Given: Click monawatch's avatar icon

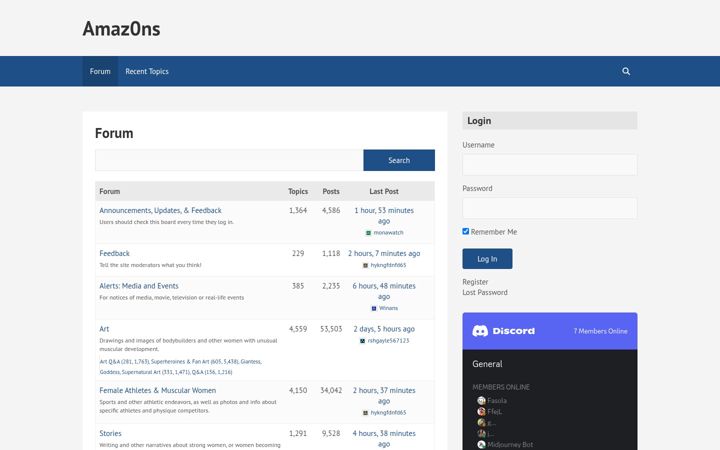Looking at the screenshot, I should point(368,233).
